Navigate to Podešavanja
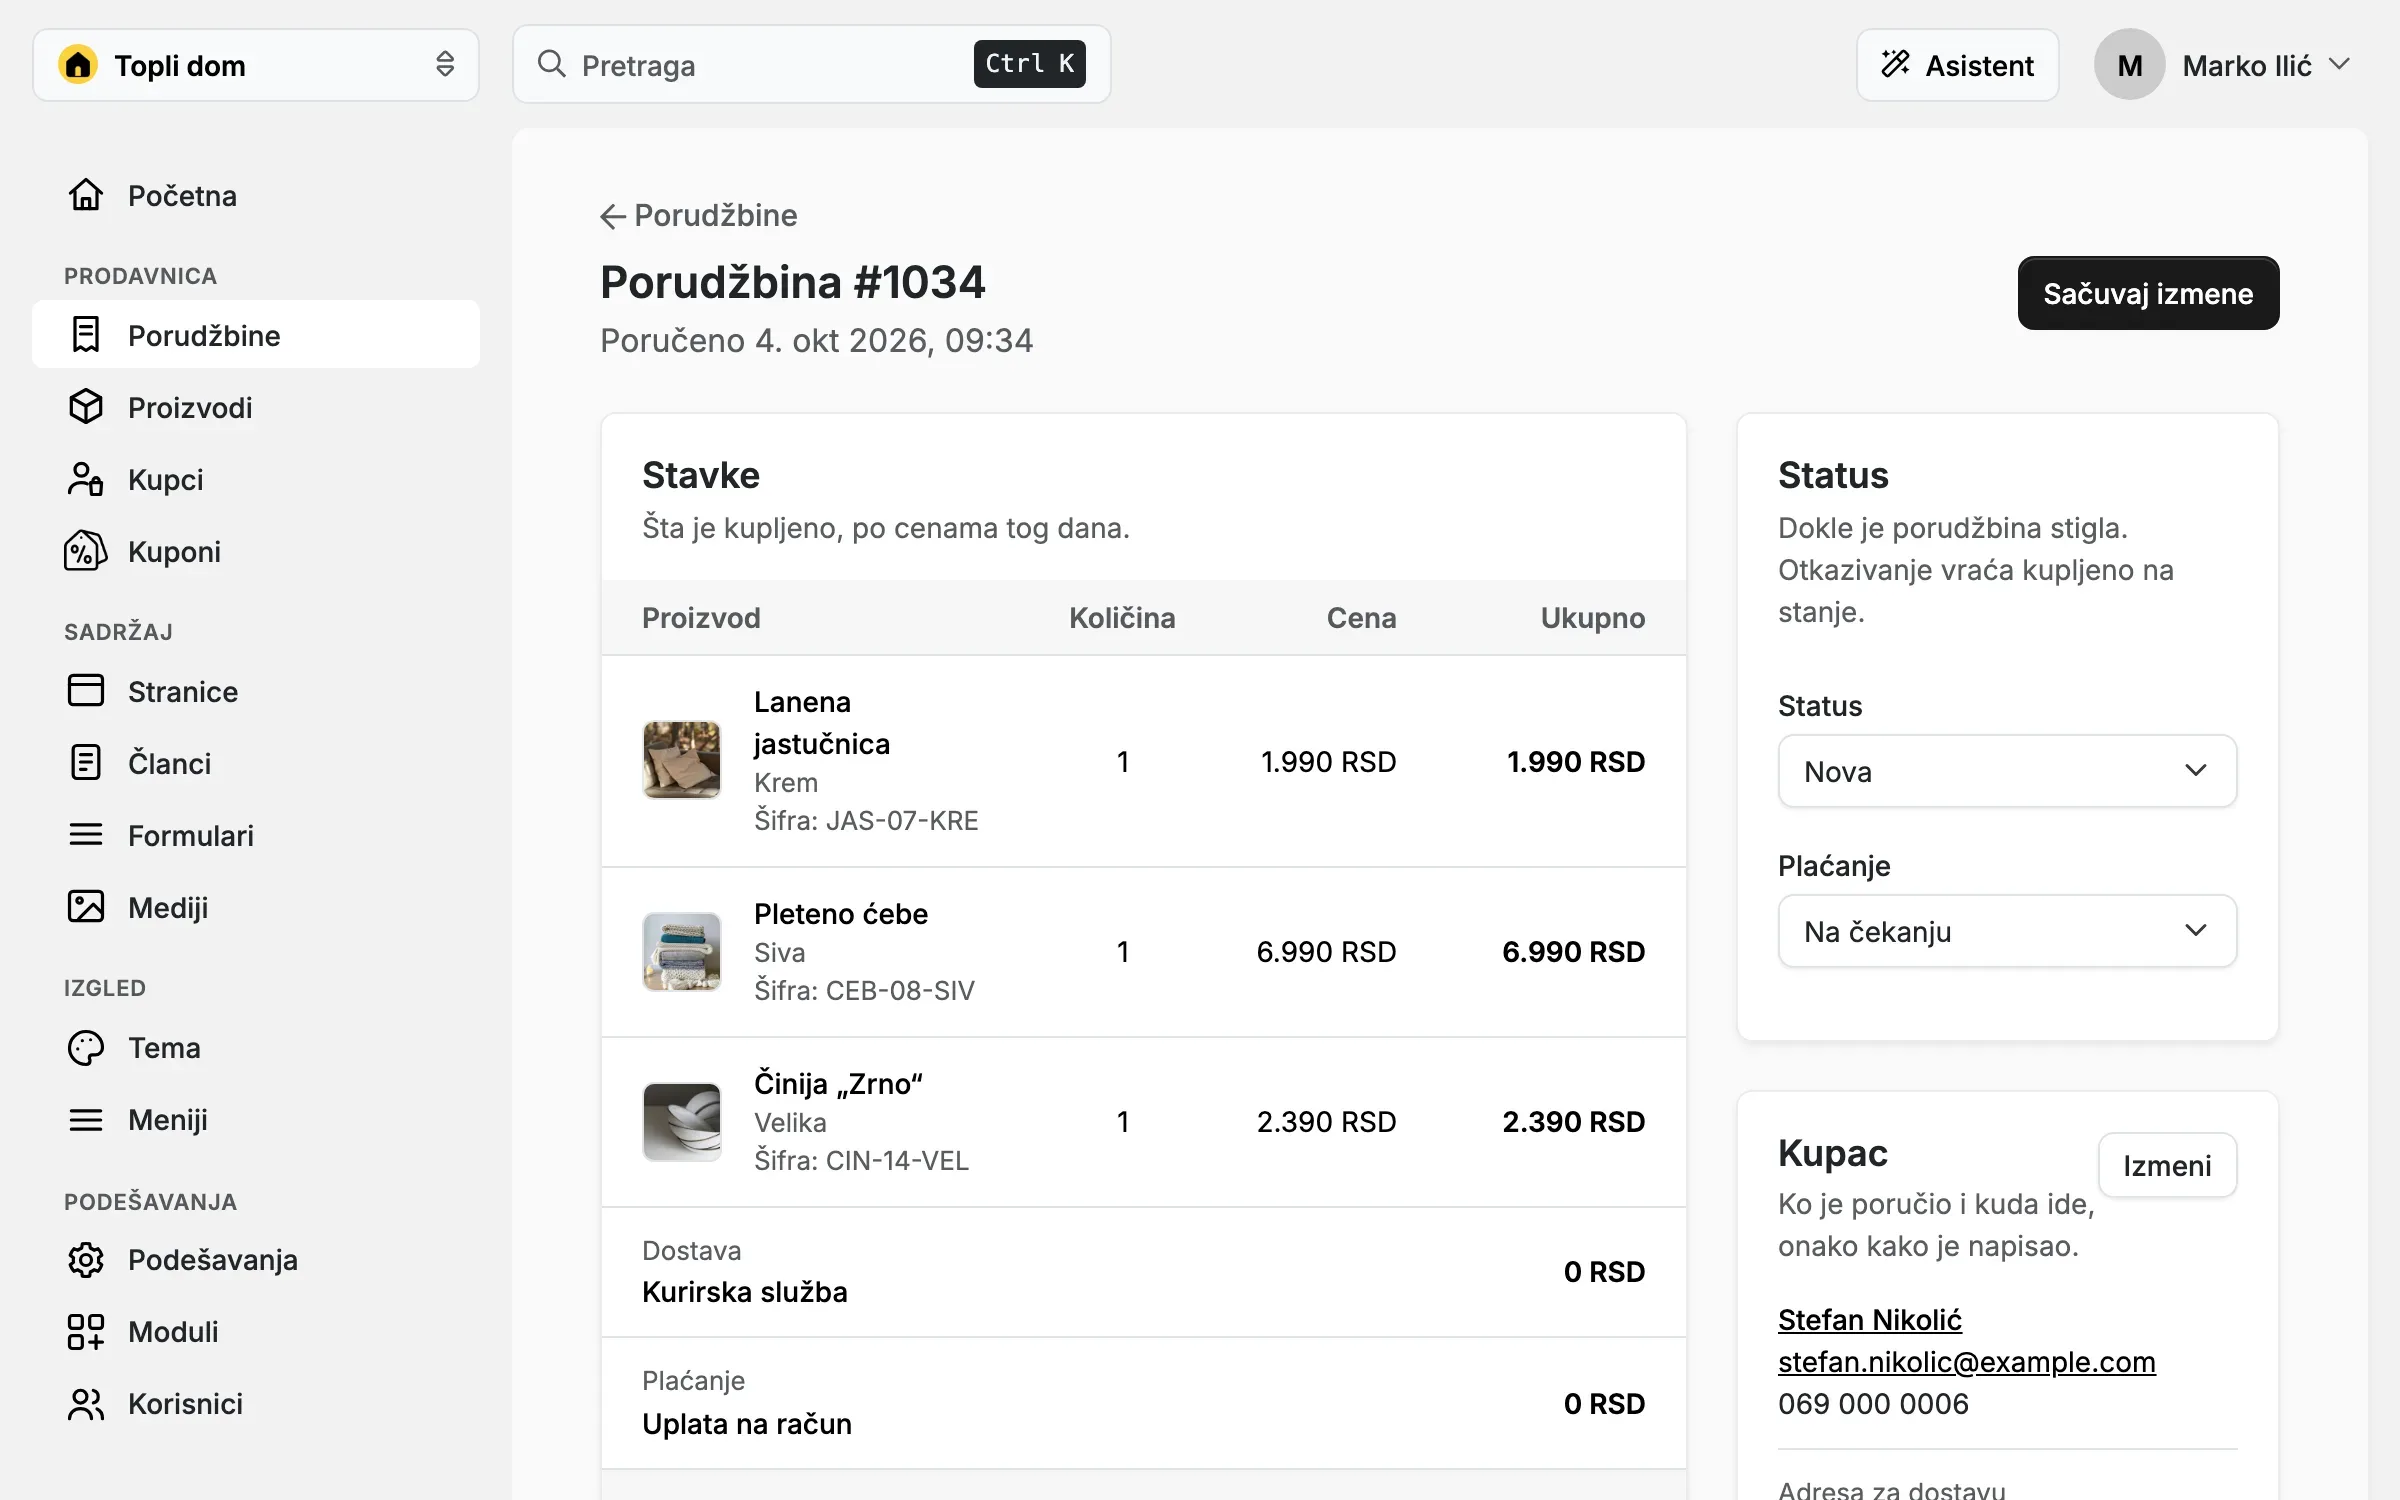This screenshot has height=1500, width=2400. [x=256, y=1259]
